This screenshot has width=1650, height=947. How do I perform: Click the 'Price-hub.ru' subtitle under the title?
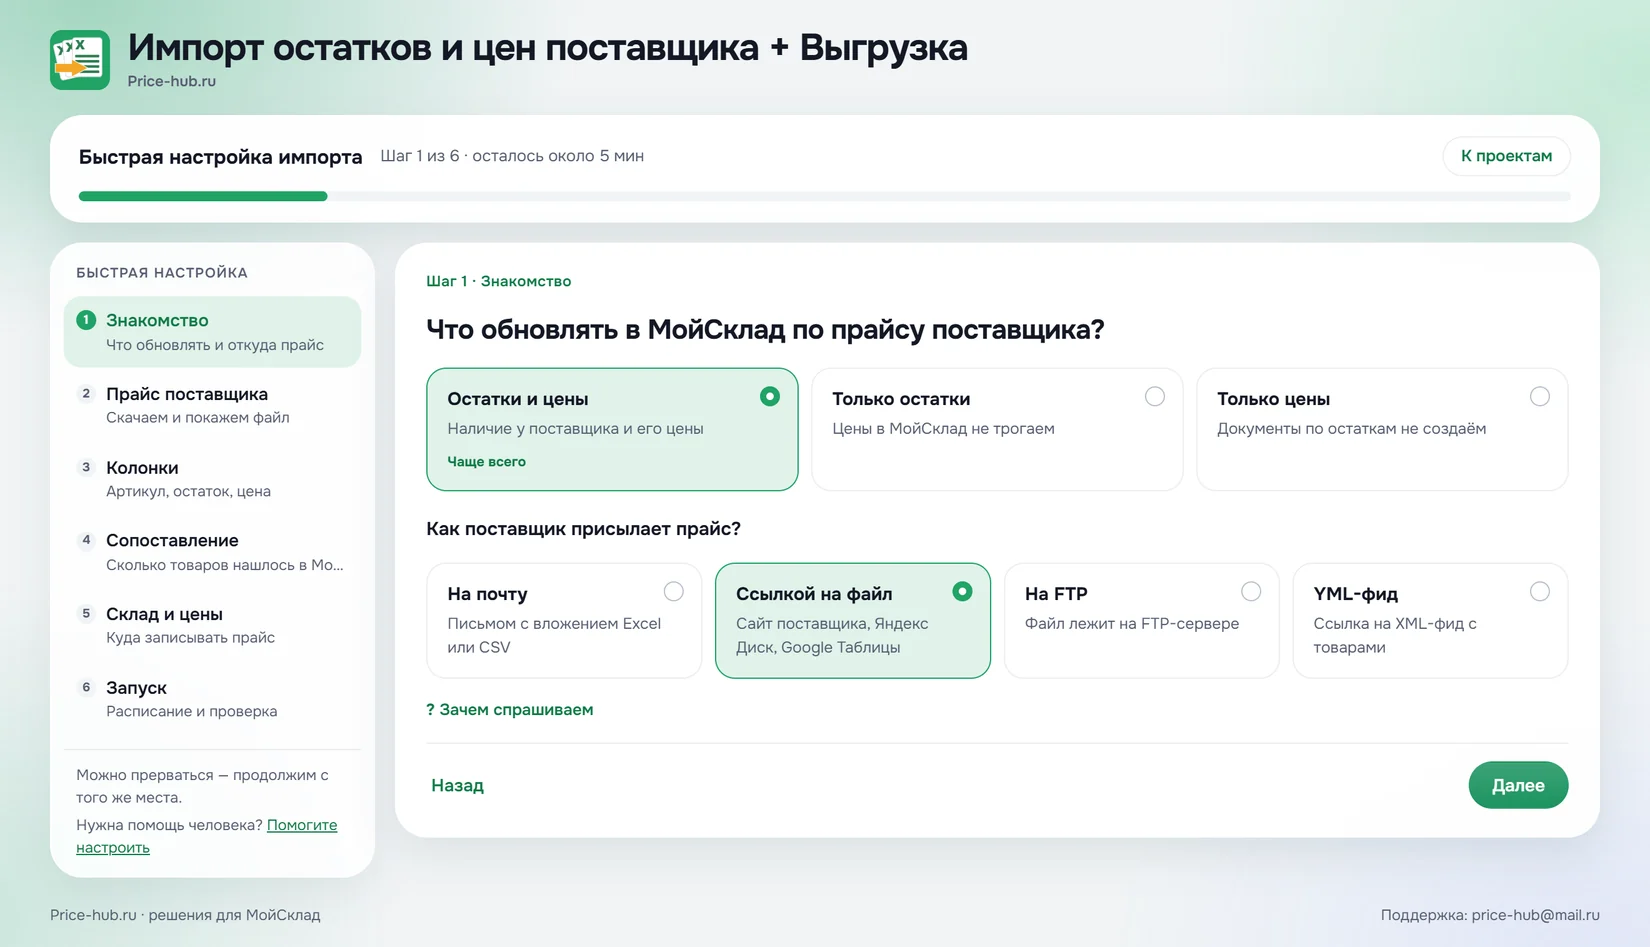click(x=171, y=81)
